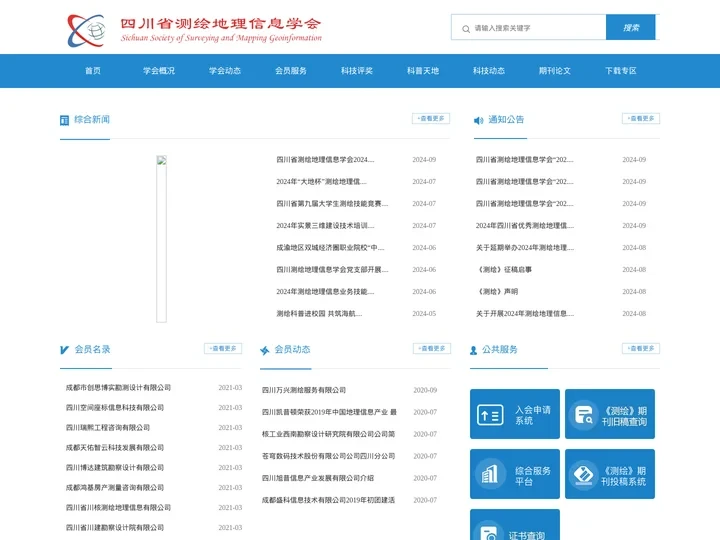Viewport: 720px width, 540px height.
Task: Open 科技动态 navigation item
Action: point(489,71)
